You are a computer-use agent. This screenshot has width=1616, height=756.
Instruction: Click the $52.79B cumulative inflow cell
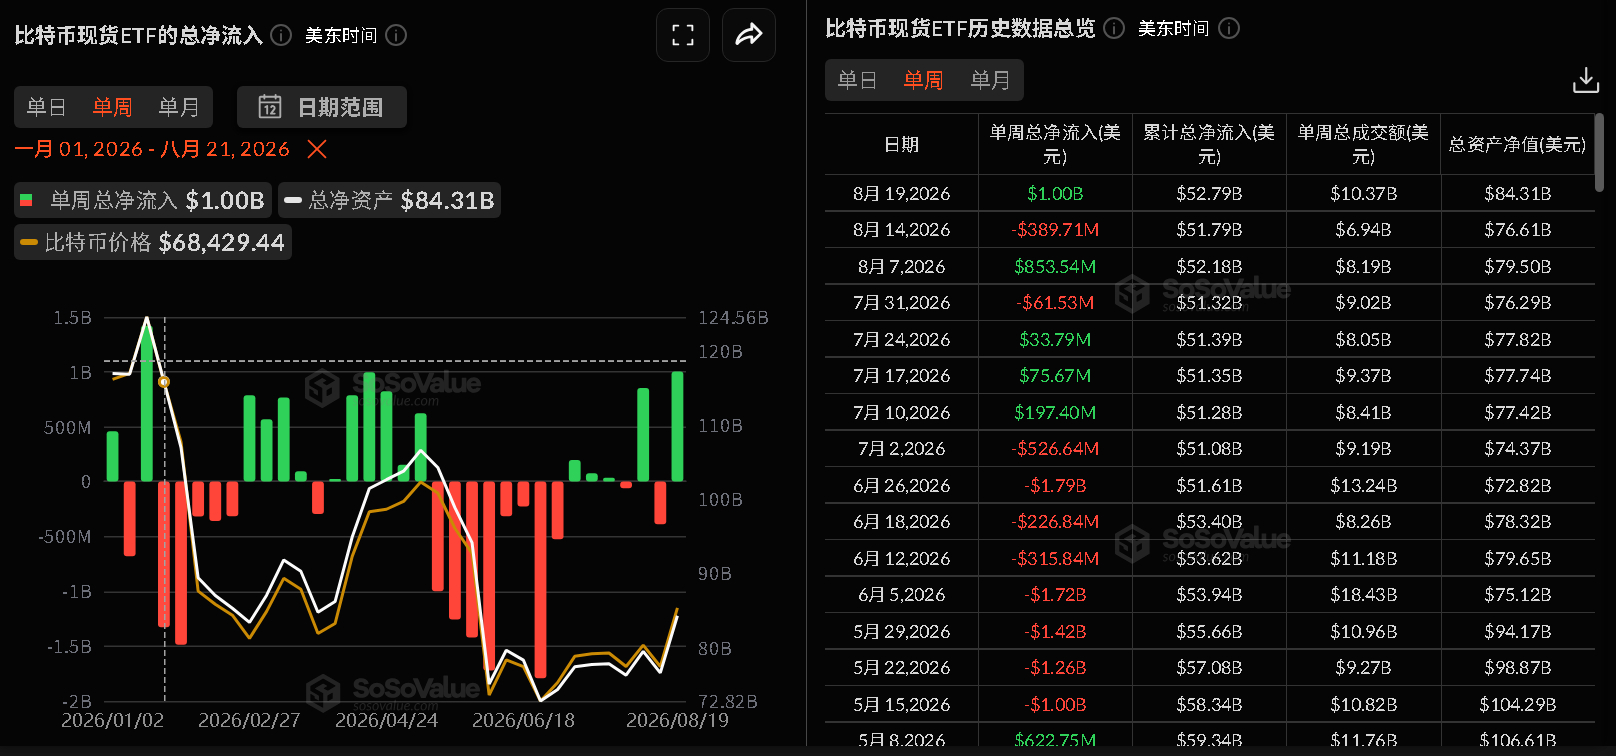coord(1209,193)
